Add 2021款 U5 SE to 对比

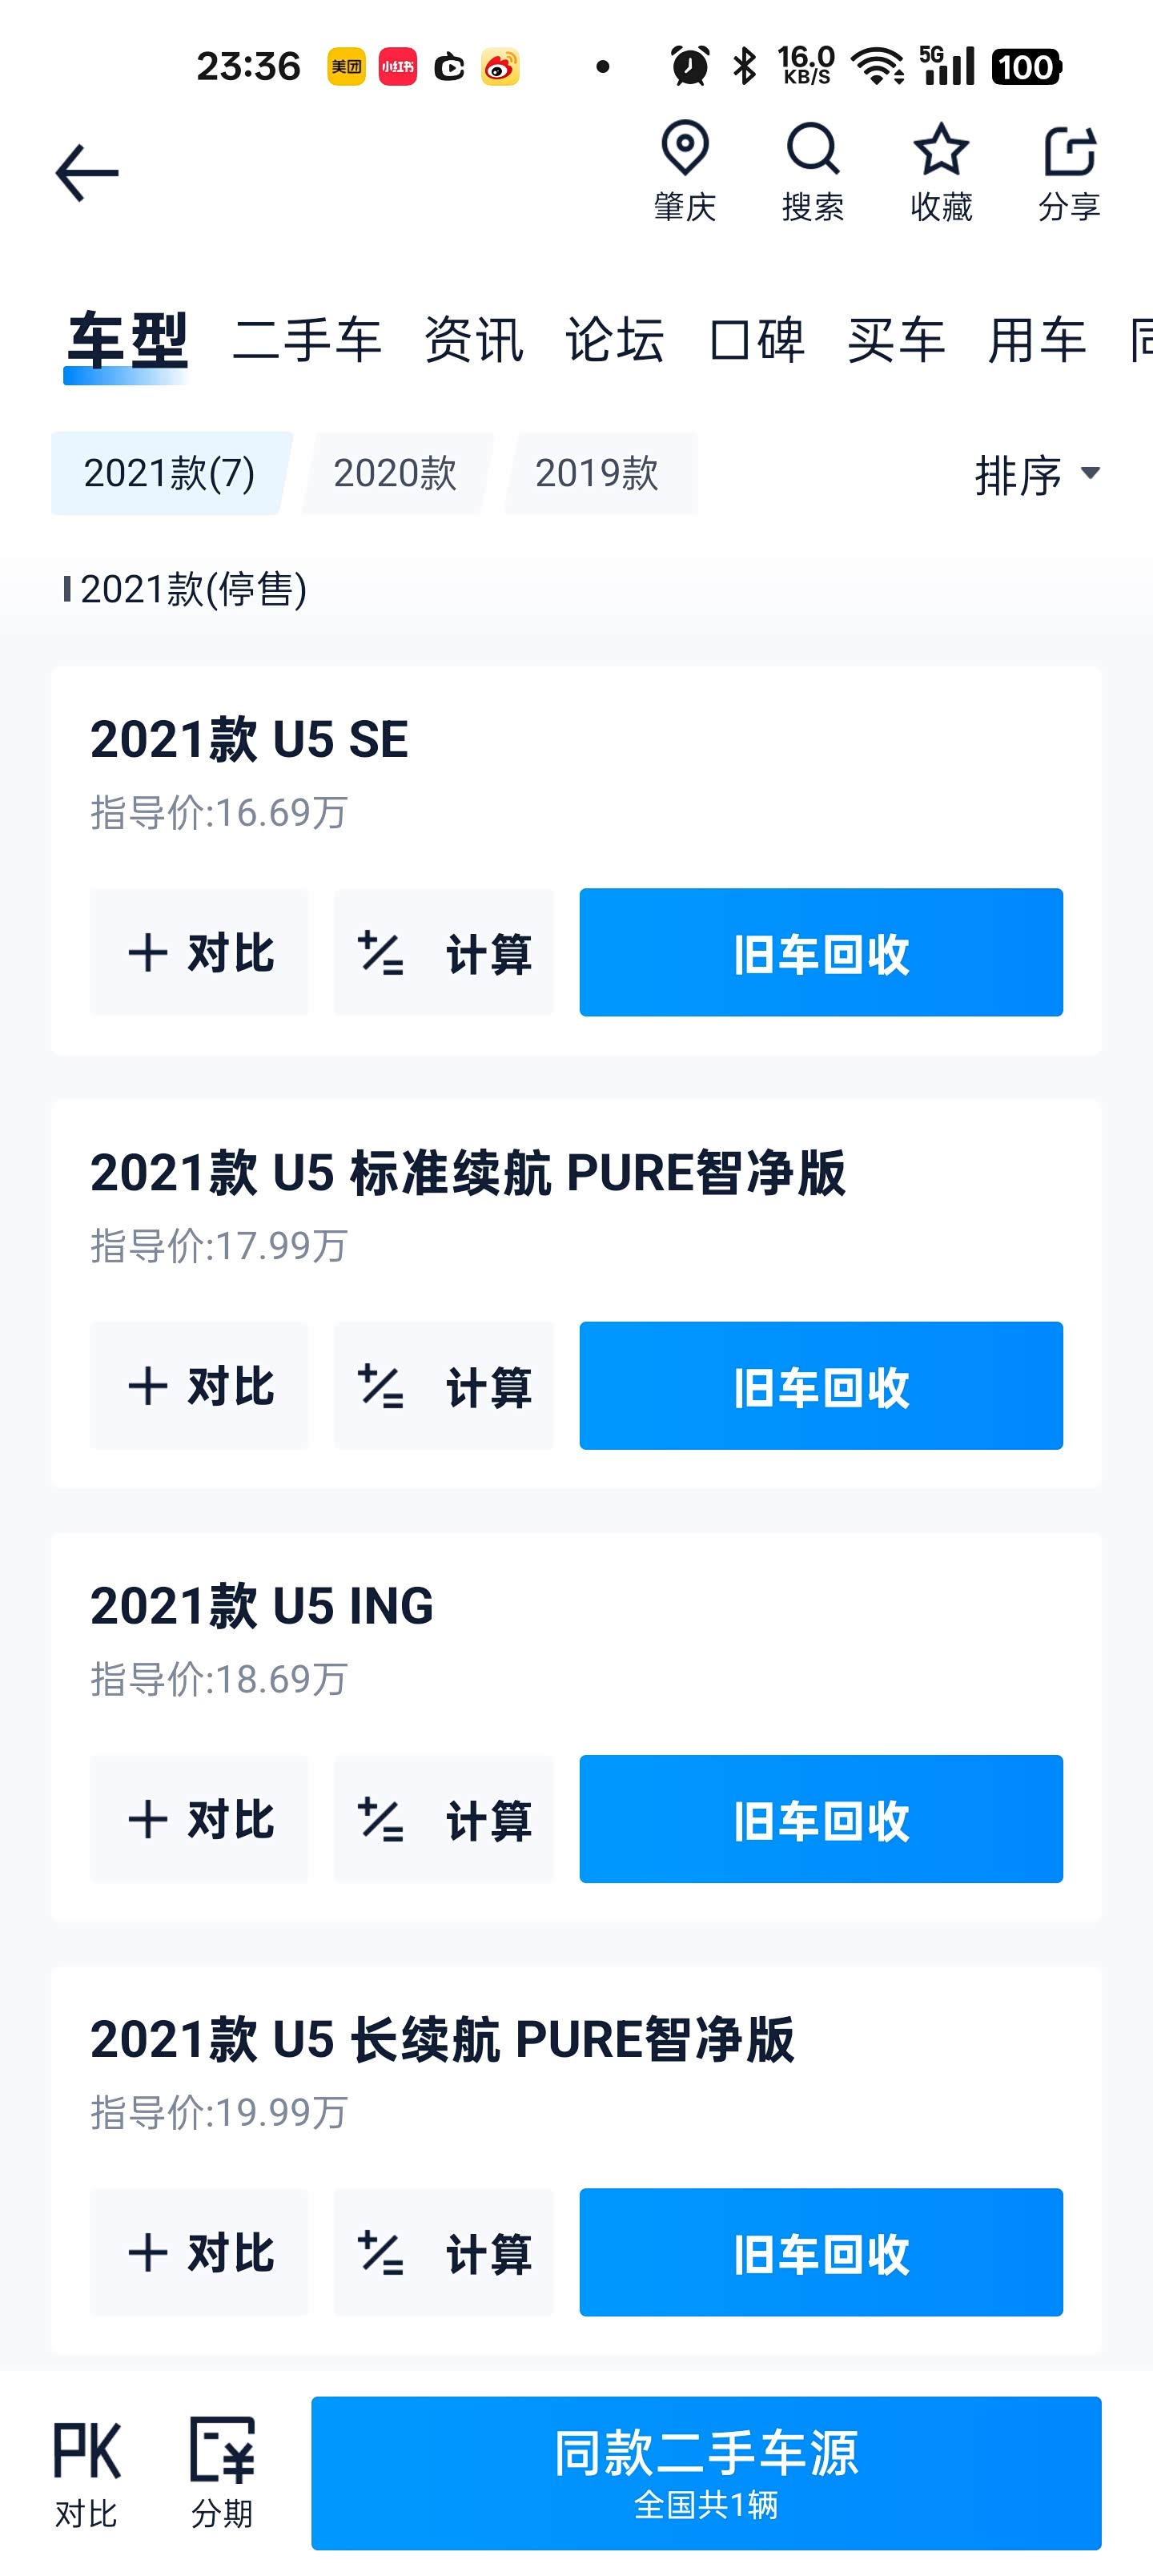pyautogui.click(x=200, y=952)
